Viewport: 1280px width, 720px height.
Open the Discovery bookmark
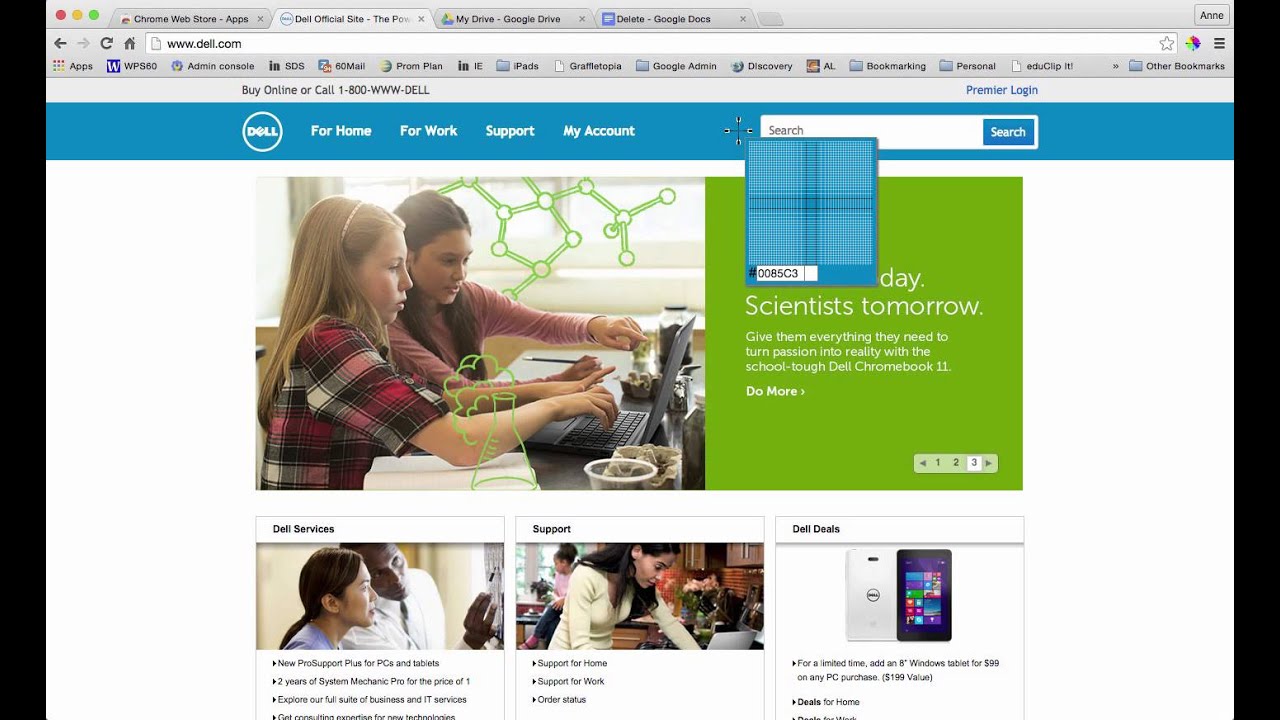pyautogui.click(x=762, y=66)
